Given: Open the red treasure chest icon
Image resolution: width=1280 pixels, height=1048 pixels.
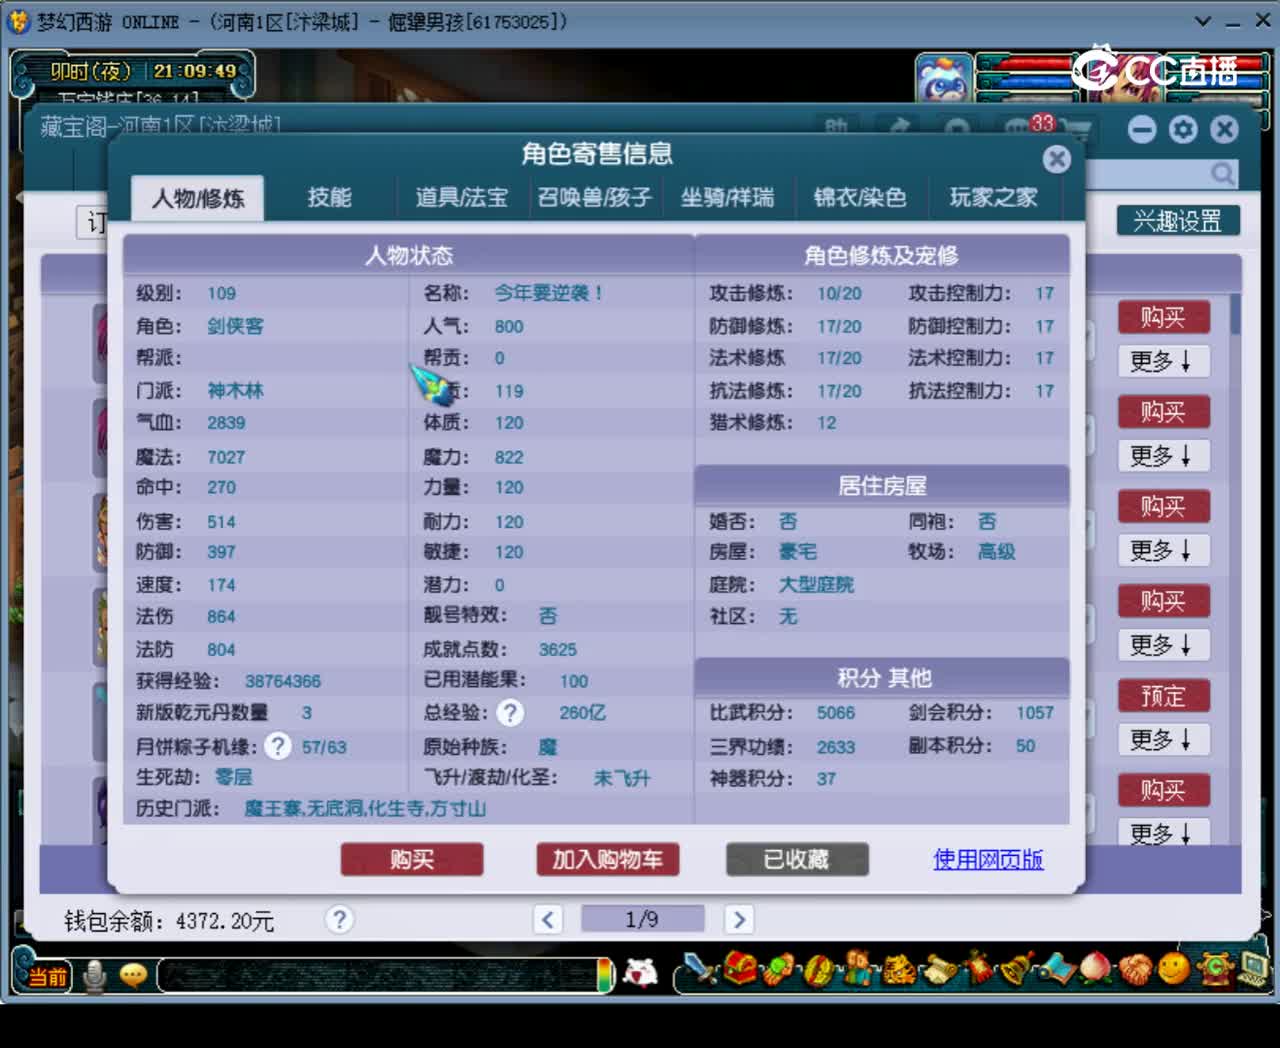Looking at the screenshot, I should [741, 968].
